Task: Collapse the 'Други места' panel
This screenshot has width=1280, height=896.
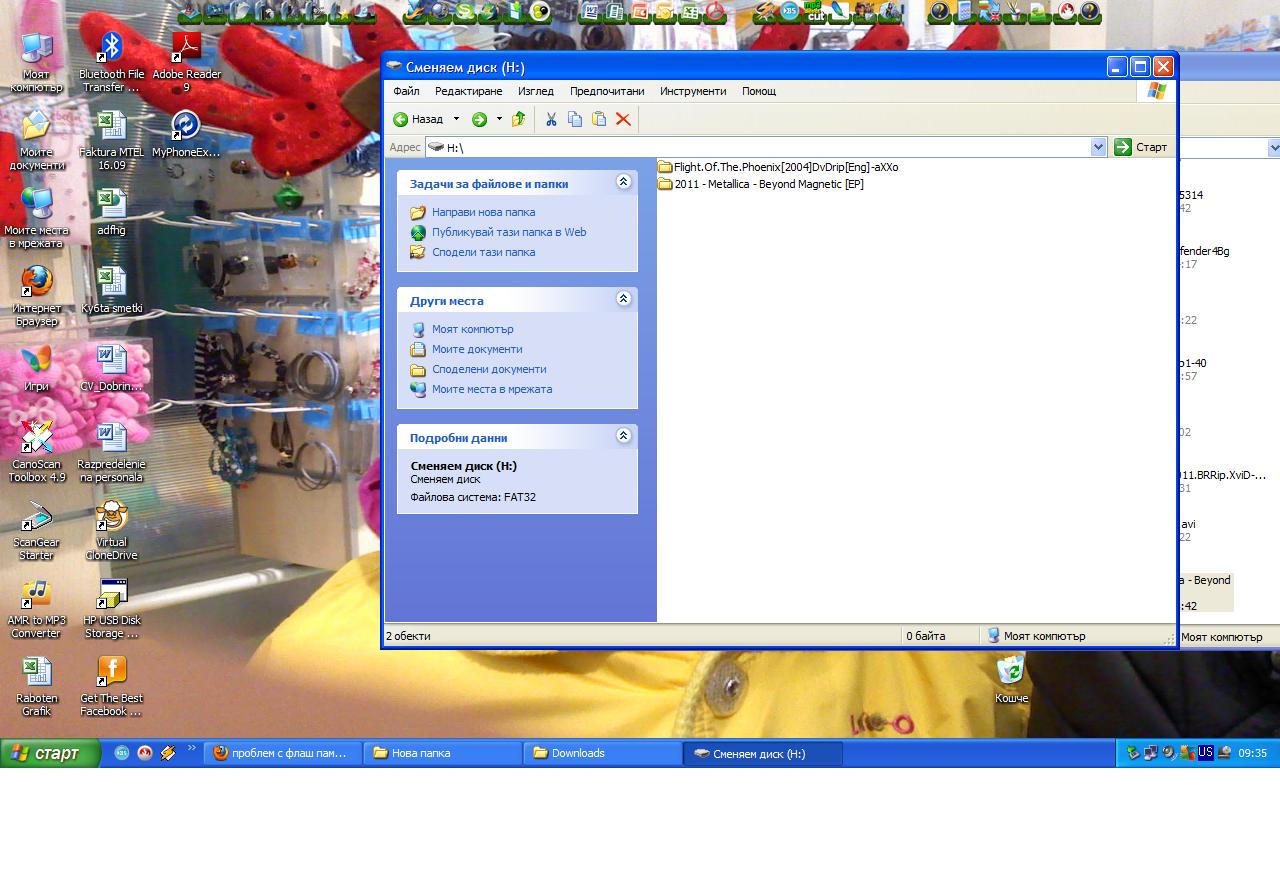Action: 623,299
